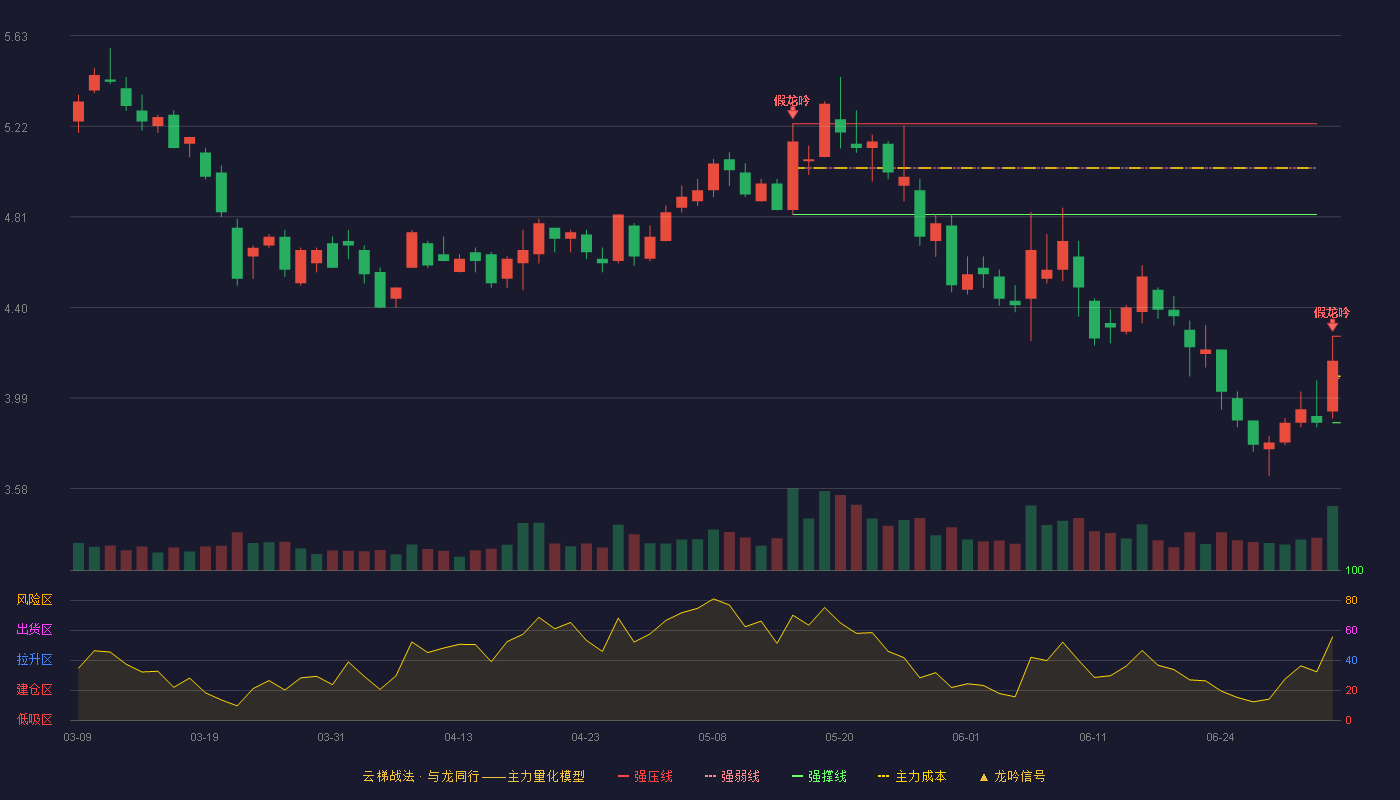Click the 20 indicator axis value
Viewport: 1400px width, 800px height.
click(x=1351, y=690)
